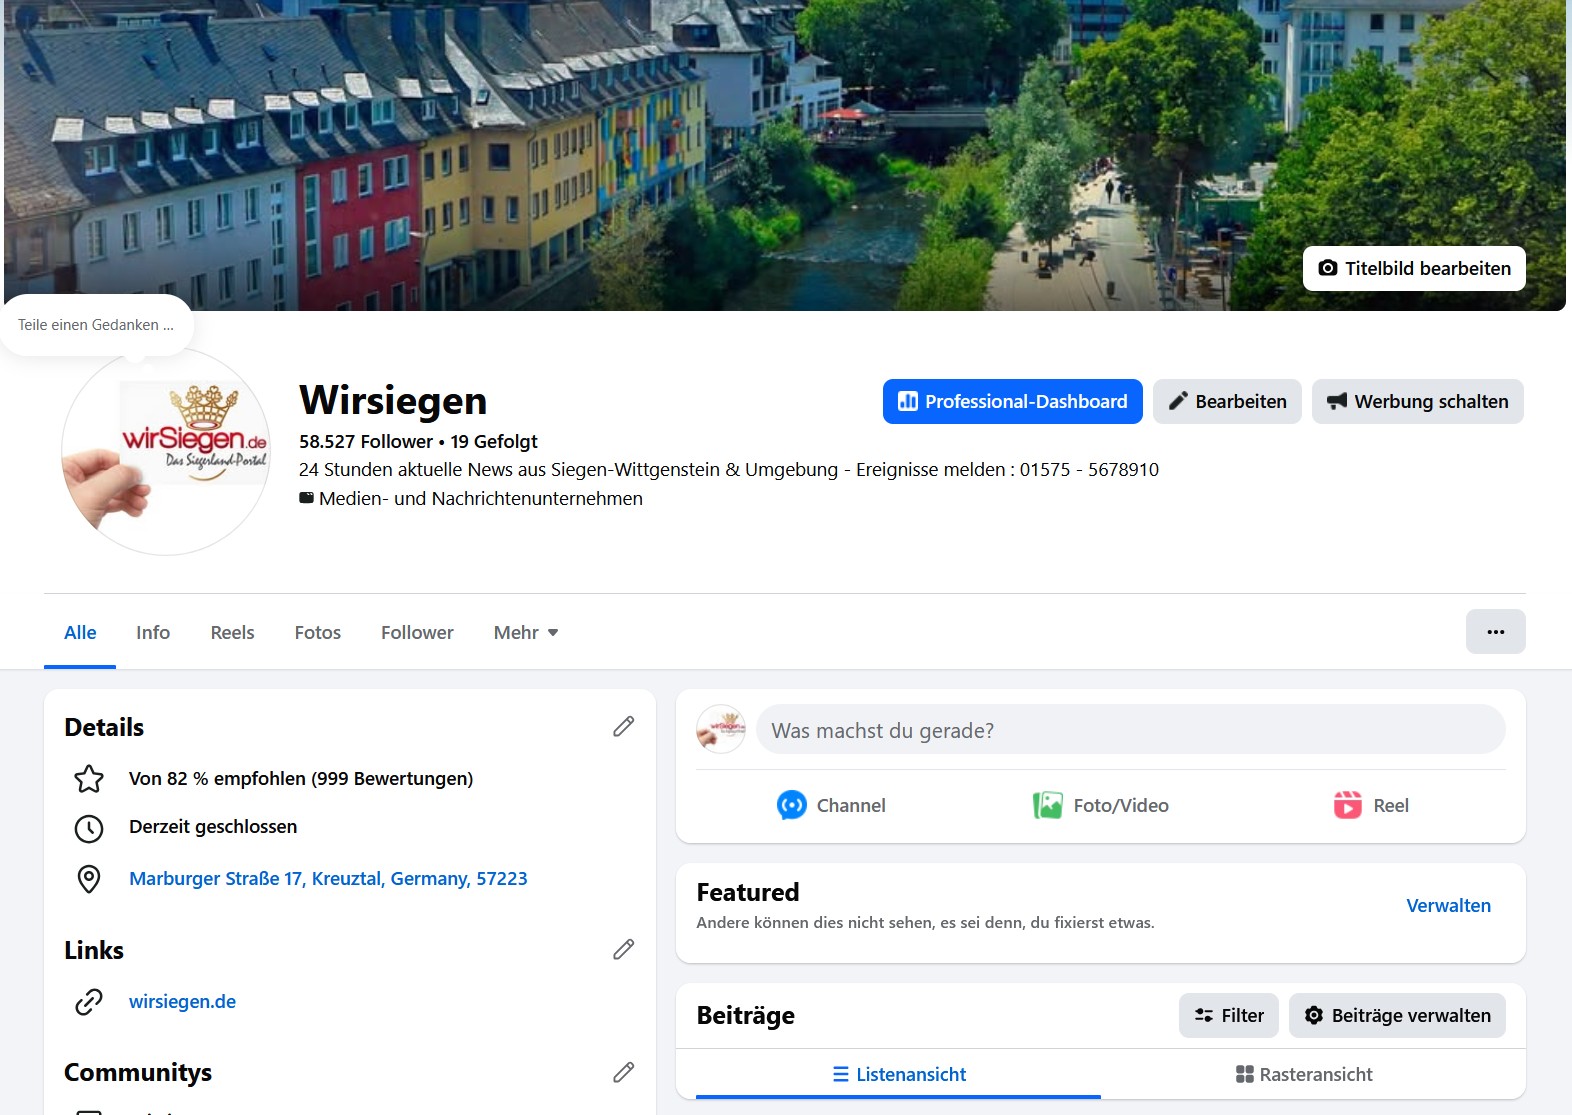
Task: Switch to the Fotos tab
Action: pos(318,633)
